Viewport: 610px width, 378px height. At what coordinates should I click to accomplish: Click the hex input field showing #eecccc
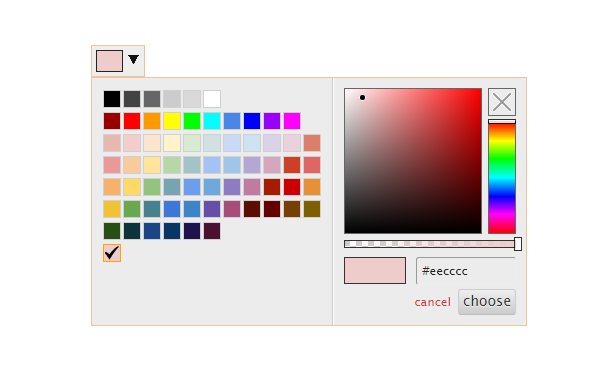pos(466,271)
